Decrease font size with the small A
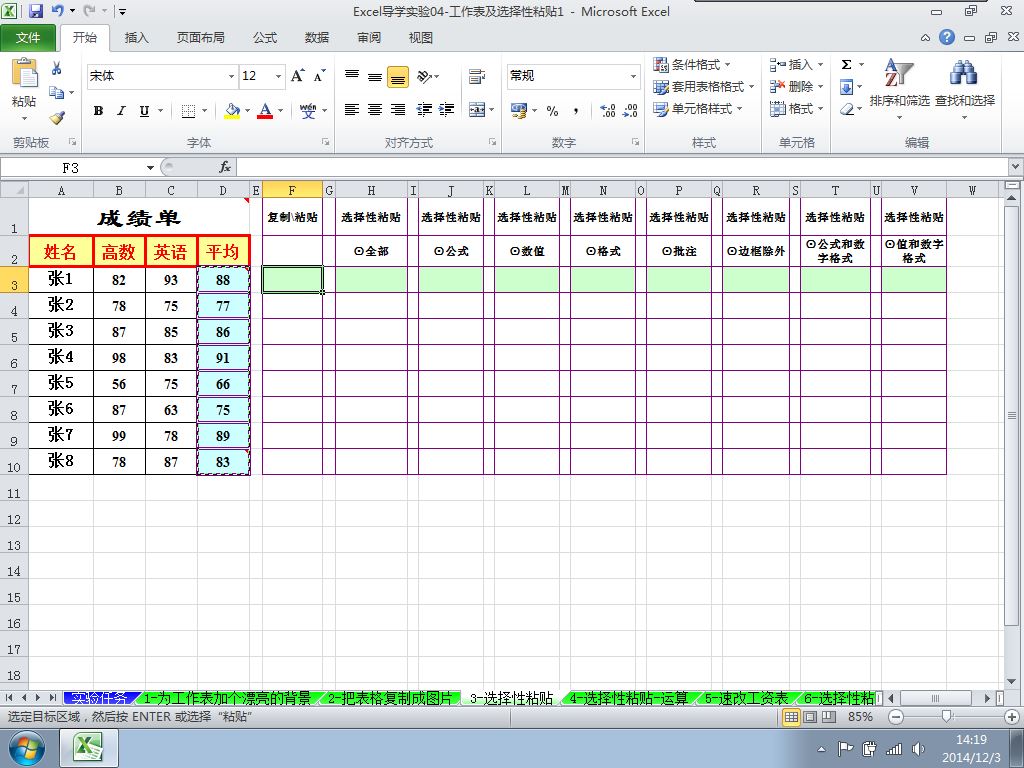Viewport: 1024px width, 768px height. pyautogui.click(x=319, y=76)
